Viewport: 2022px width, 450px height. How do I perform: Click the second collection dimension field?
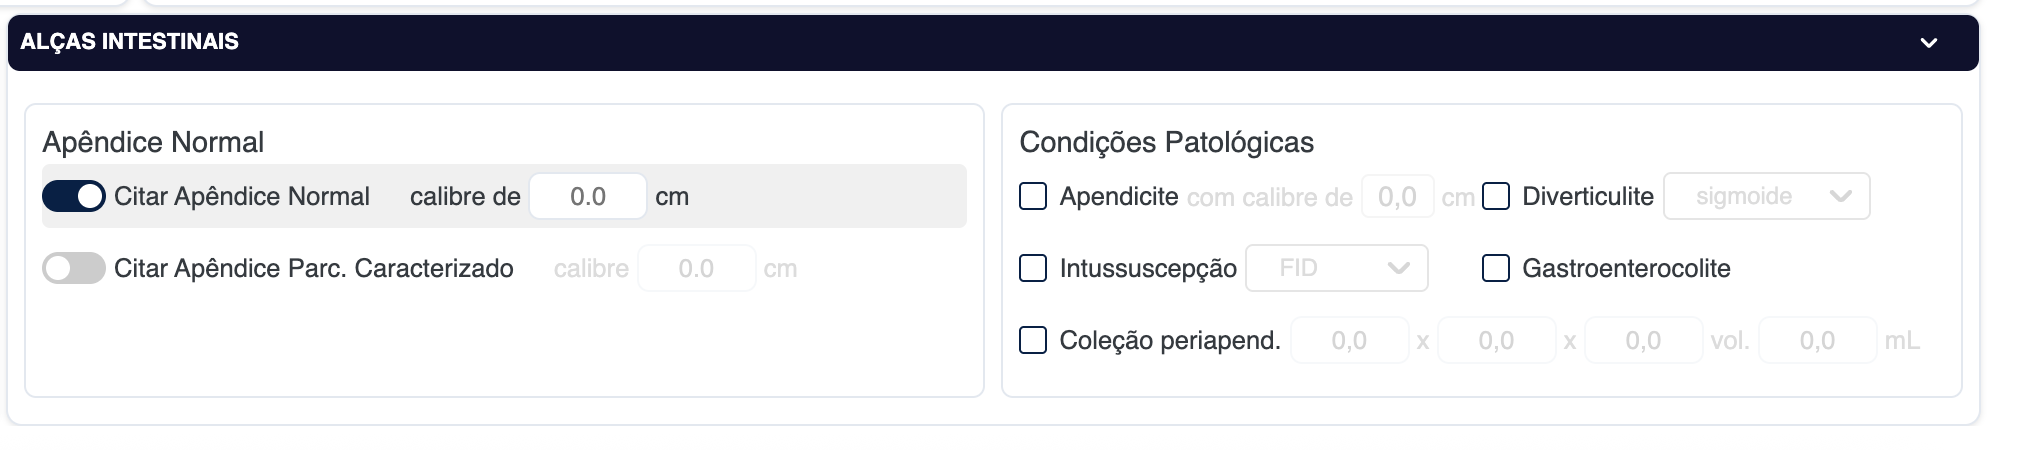point(1496,341)
